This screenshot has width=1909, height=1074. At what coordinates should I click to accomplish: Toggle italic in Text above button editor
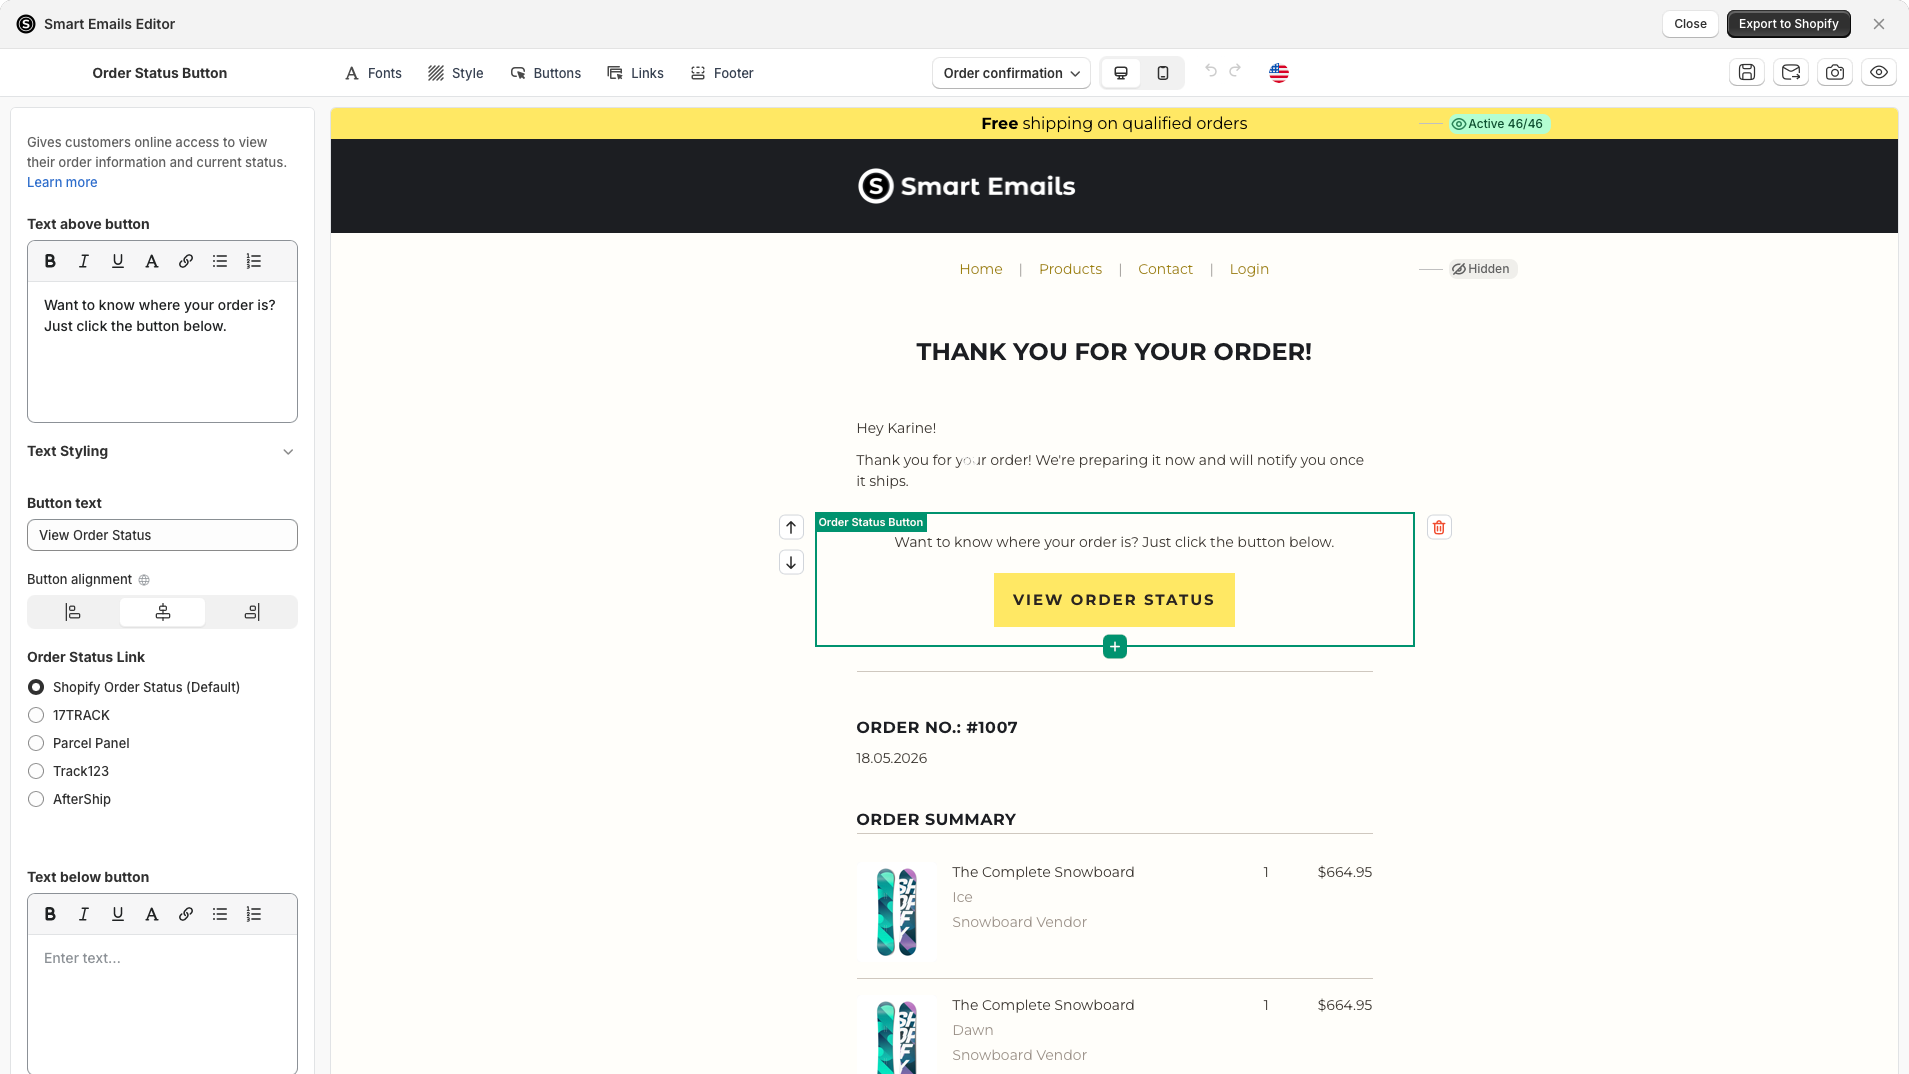tap(84, 261)
